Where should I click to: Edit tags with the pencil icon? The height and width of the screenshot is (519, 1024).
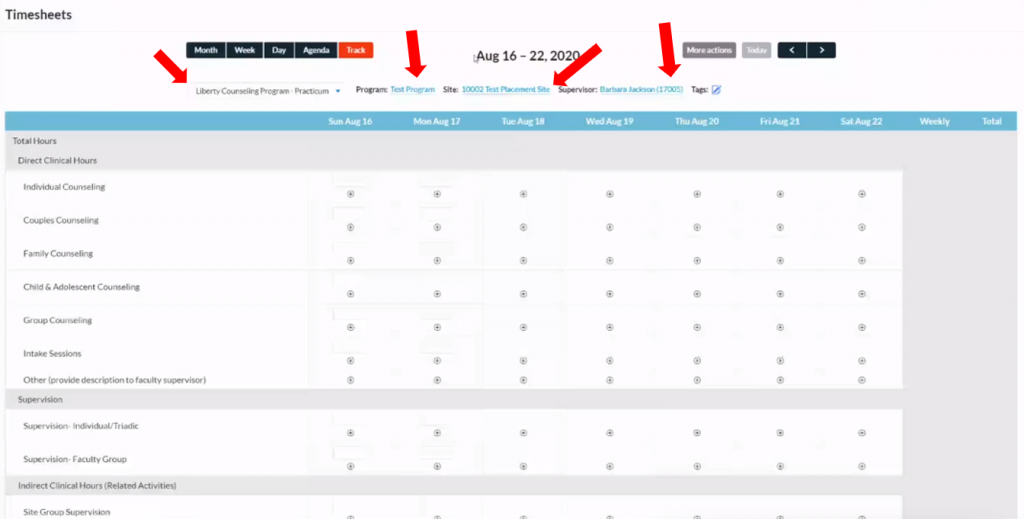click(716, 90)
